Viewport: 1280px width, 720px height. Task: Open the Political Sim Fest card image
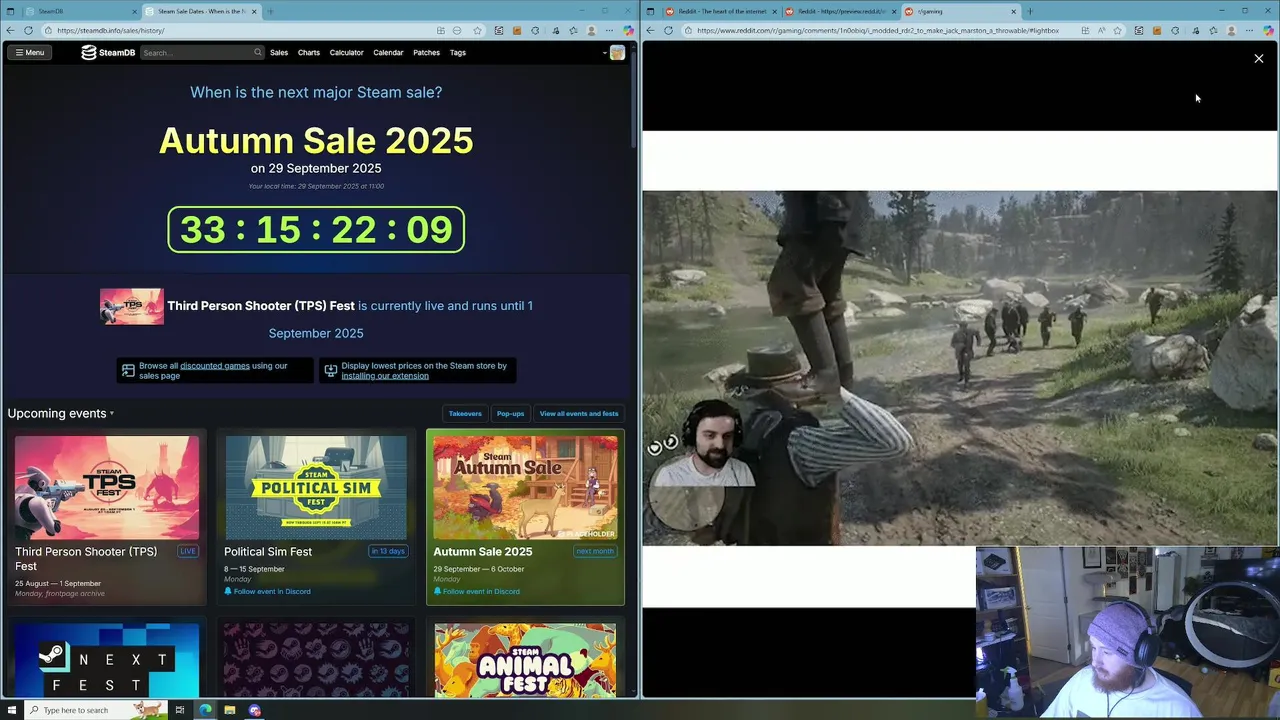click(316, 487)
